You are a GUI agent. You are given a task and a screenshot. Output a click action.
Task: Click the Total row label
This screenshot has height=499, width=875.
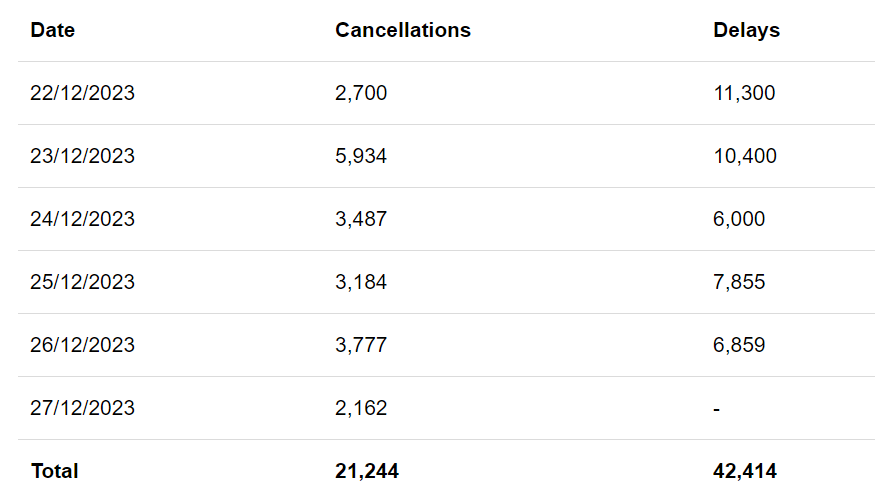pos(55,471)
